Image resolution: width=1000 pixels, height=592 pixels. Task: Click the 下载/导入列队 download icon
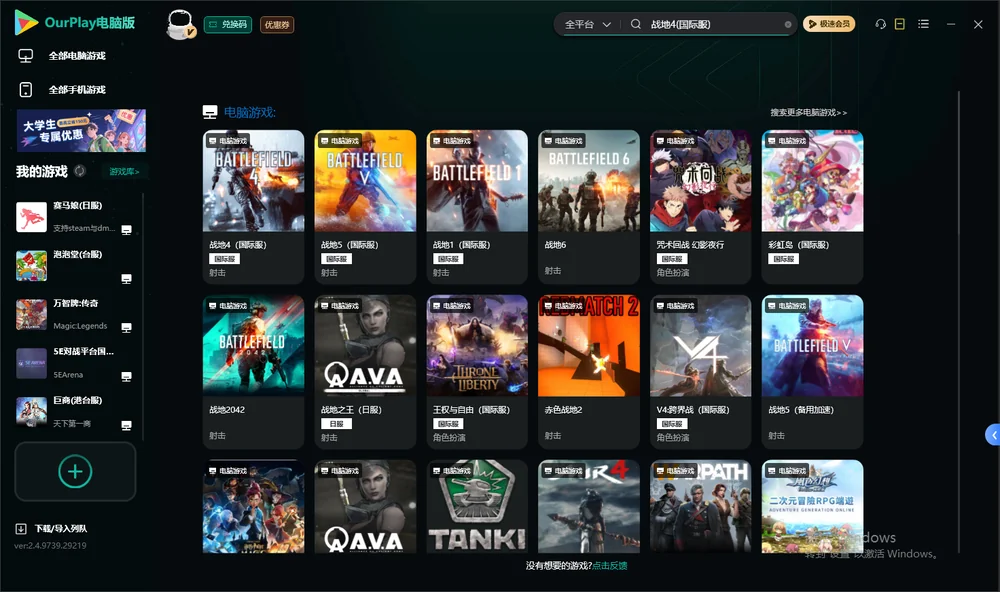pos(21,528)
